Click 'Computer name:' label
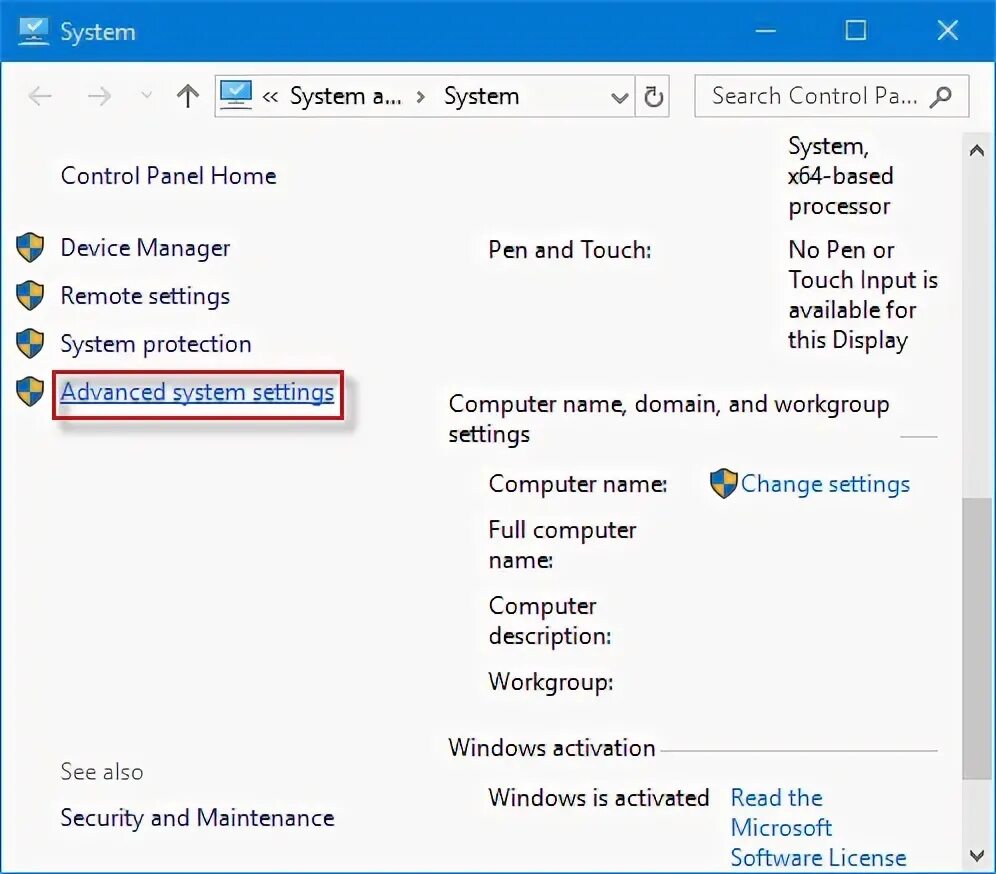 tap(577, 484)
